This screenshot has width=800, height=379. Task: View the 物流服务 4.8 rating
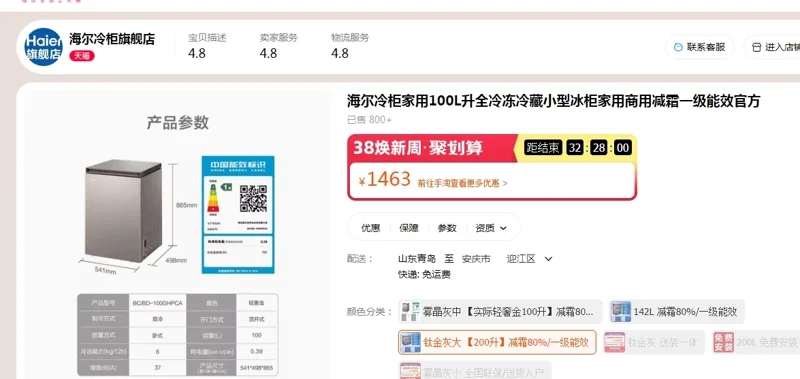click(x=350, y=46)
